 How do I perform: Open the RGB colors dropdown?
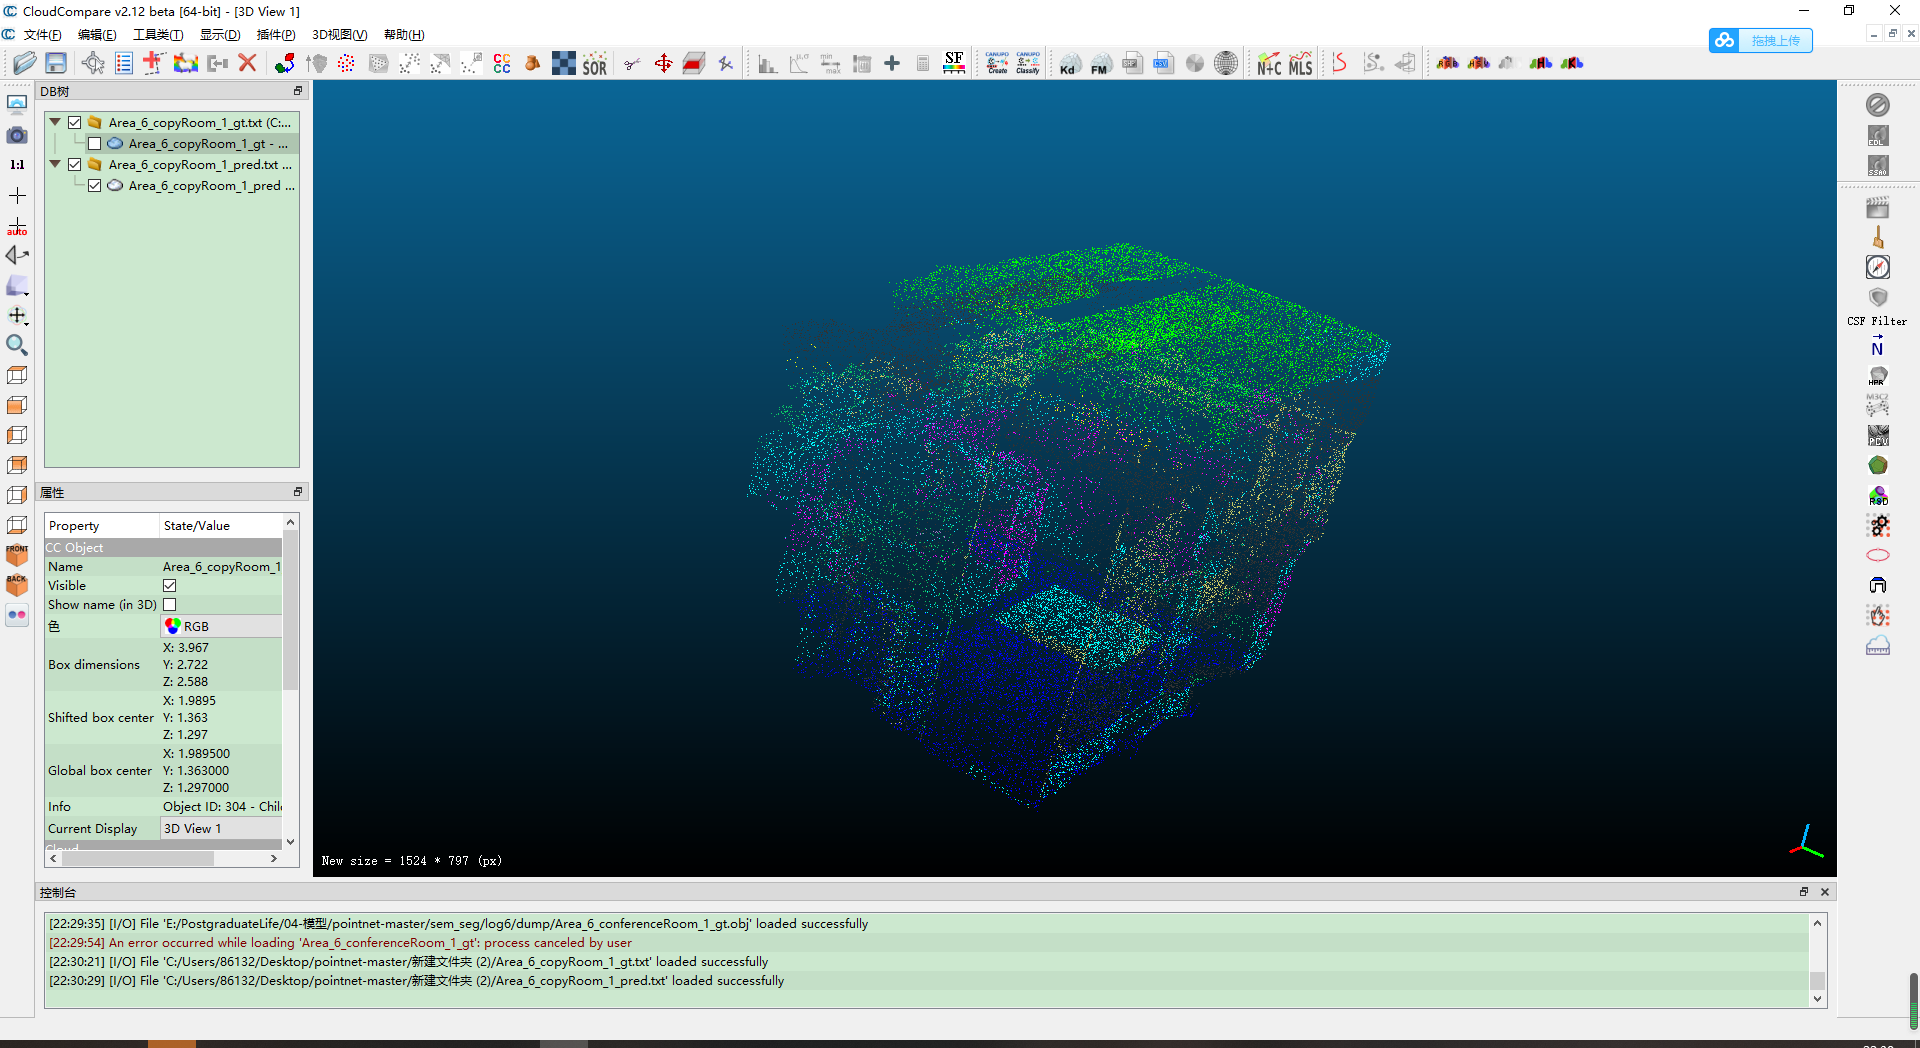[221, 626]
